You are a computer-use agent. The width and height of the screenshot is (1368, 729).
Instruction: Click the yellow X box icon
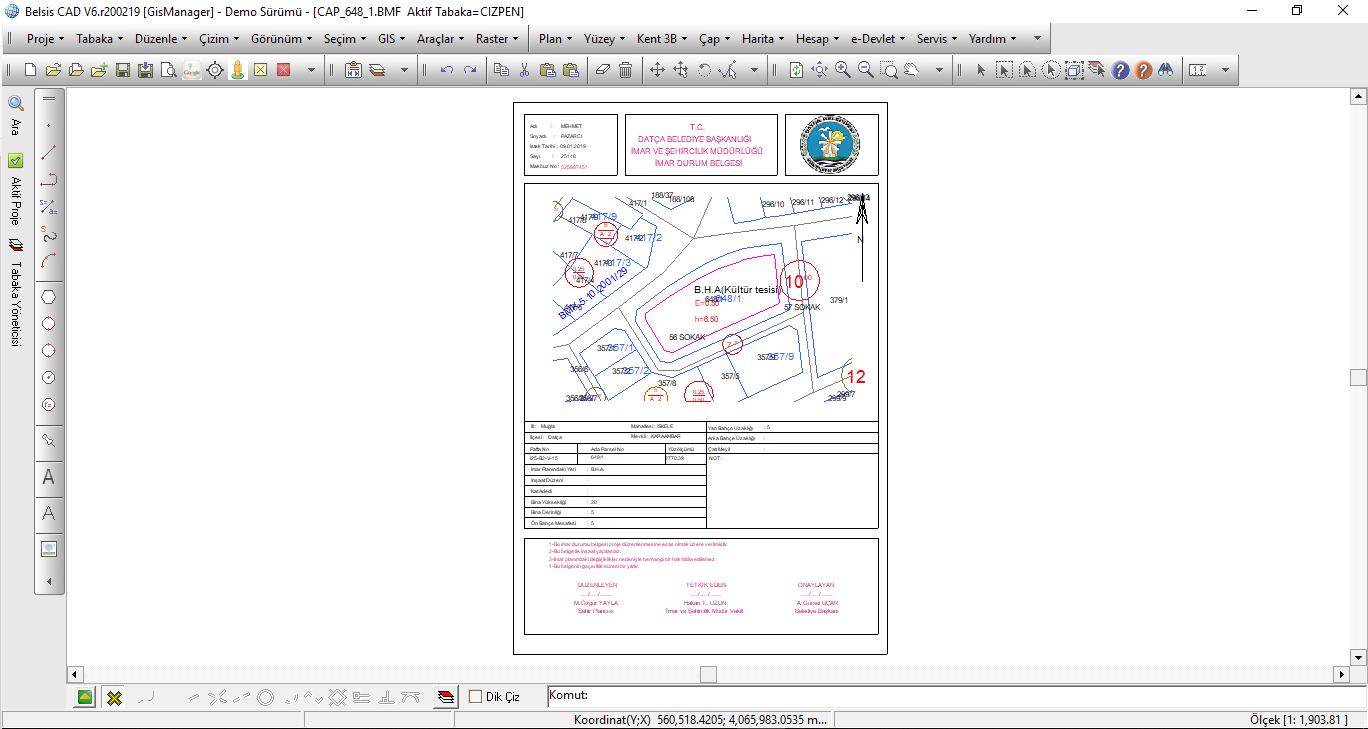tap(260, 70)
